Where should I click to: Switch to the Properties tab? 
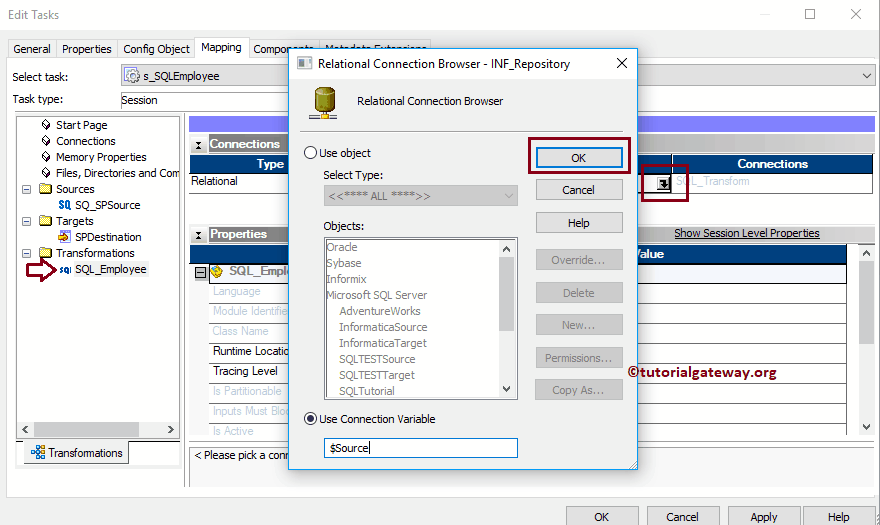(x=86, y=49)
